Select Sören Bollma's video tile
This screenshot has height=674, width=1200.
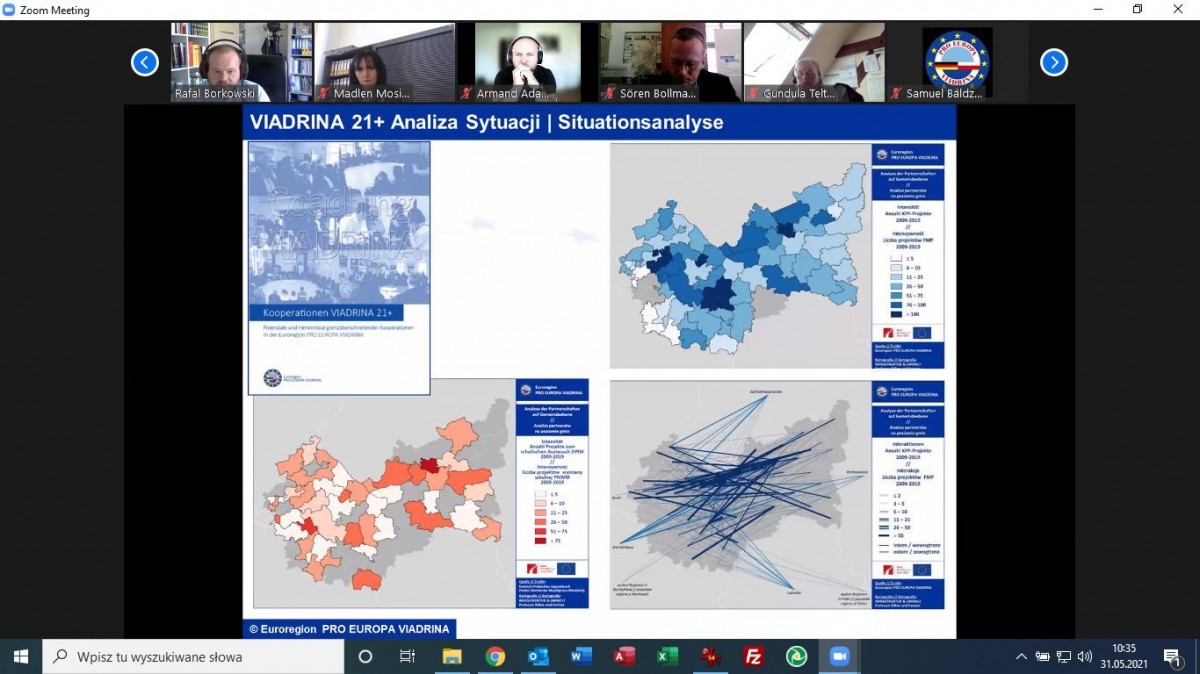point(671,63)
